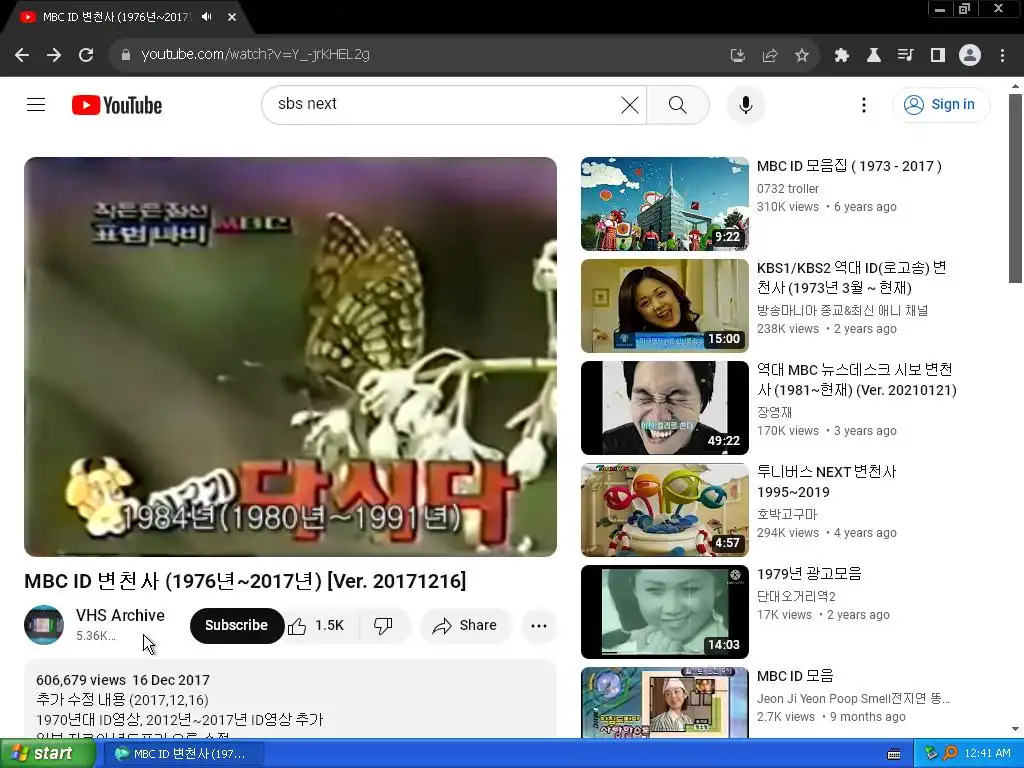Click the video player to pause
Image resolution: width=1024 pixels, height=768 pixels.
point(291,357)
